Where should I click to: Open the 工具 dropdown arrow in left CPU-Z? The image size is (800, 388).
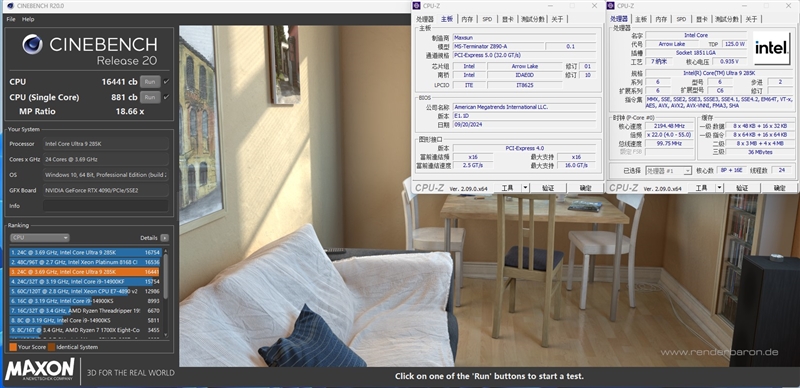(x=525, y=188)
